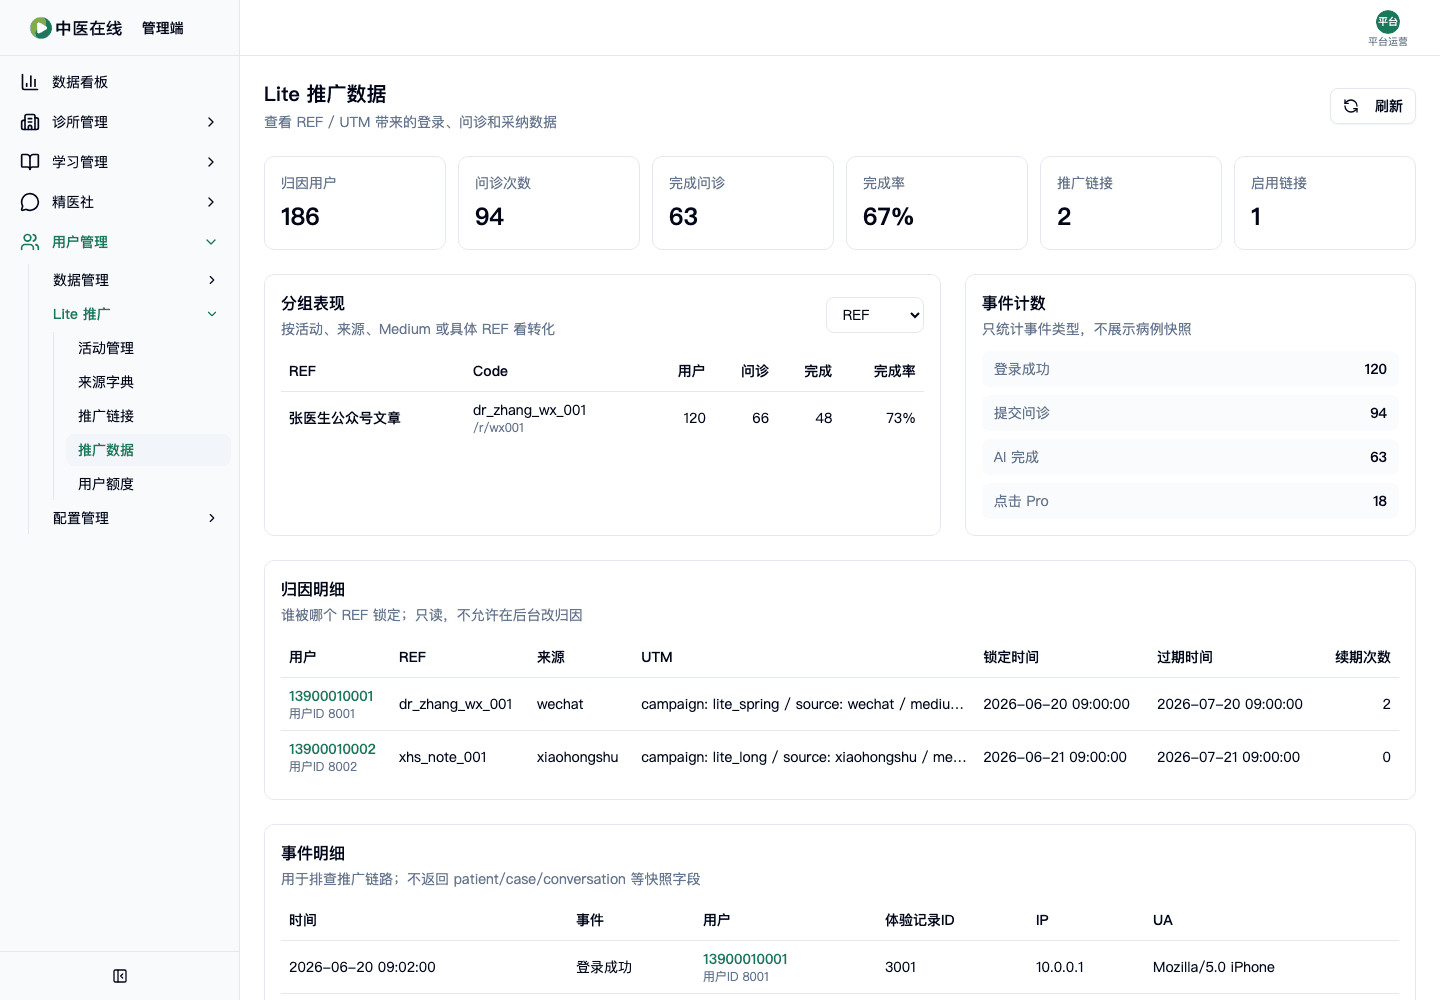
Task: Click the 完成率 67% card
Action: point(937,203)
